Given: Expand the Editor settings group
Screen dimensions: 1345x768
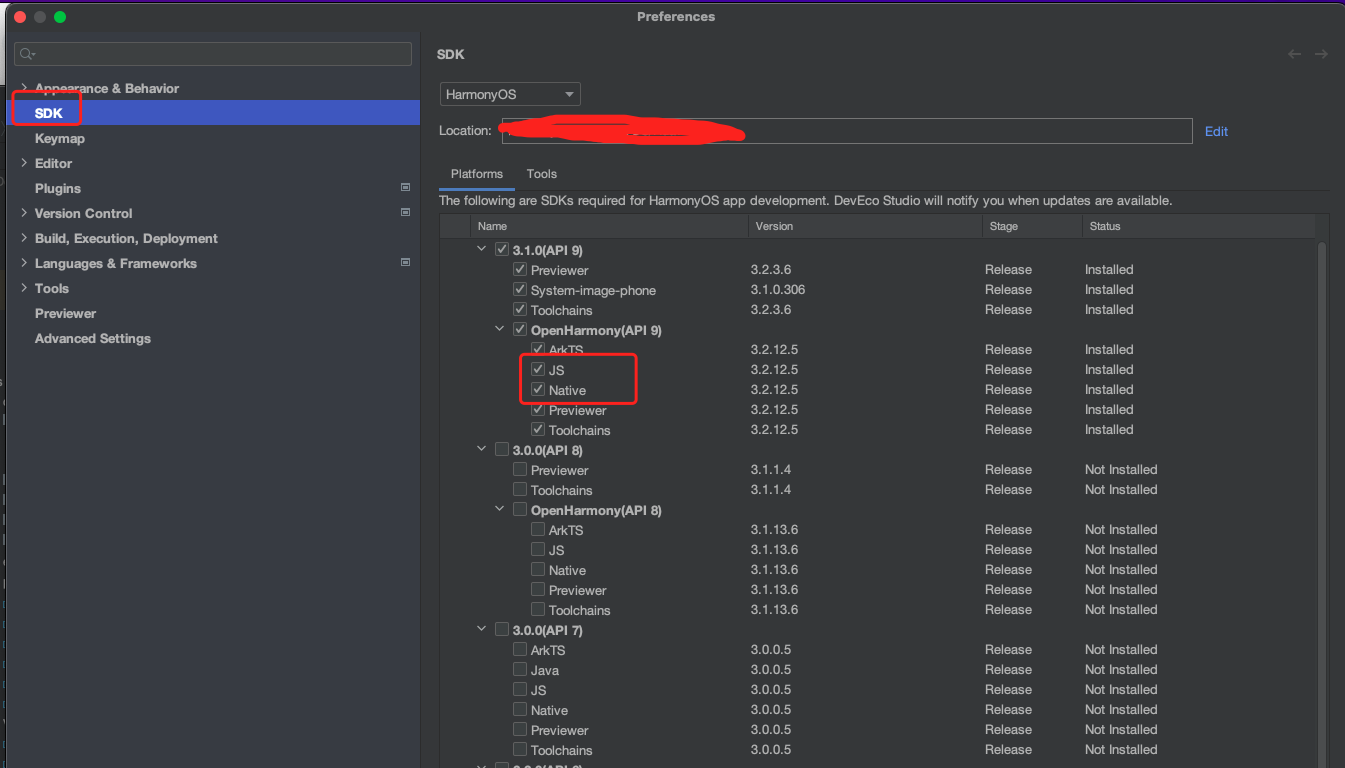Looking at the screenshot, I should pyautogui.click(x=25, y=163).
